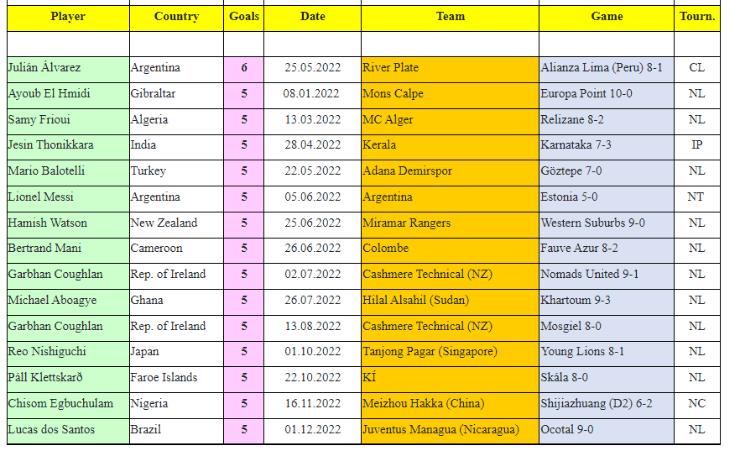The width and height of the screenshot is (740, 451).
Task: Select the goals cell showing 6
Action: point(244,68)
